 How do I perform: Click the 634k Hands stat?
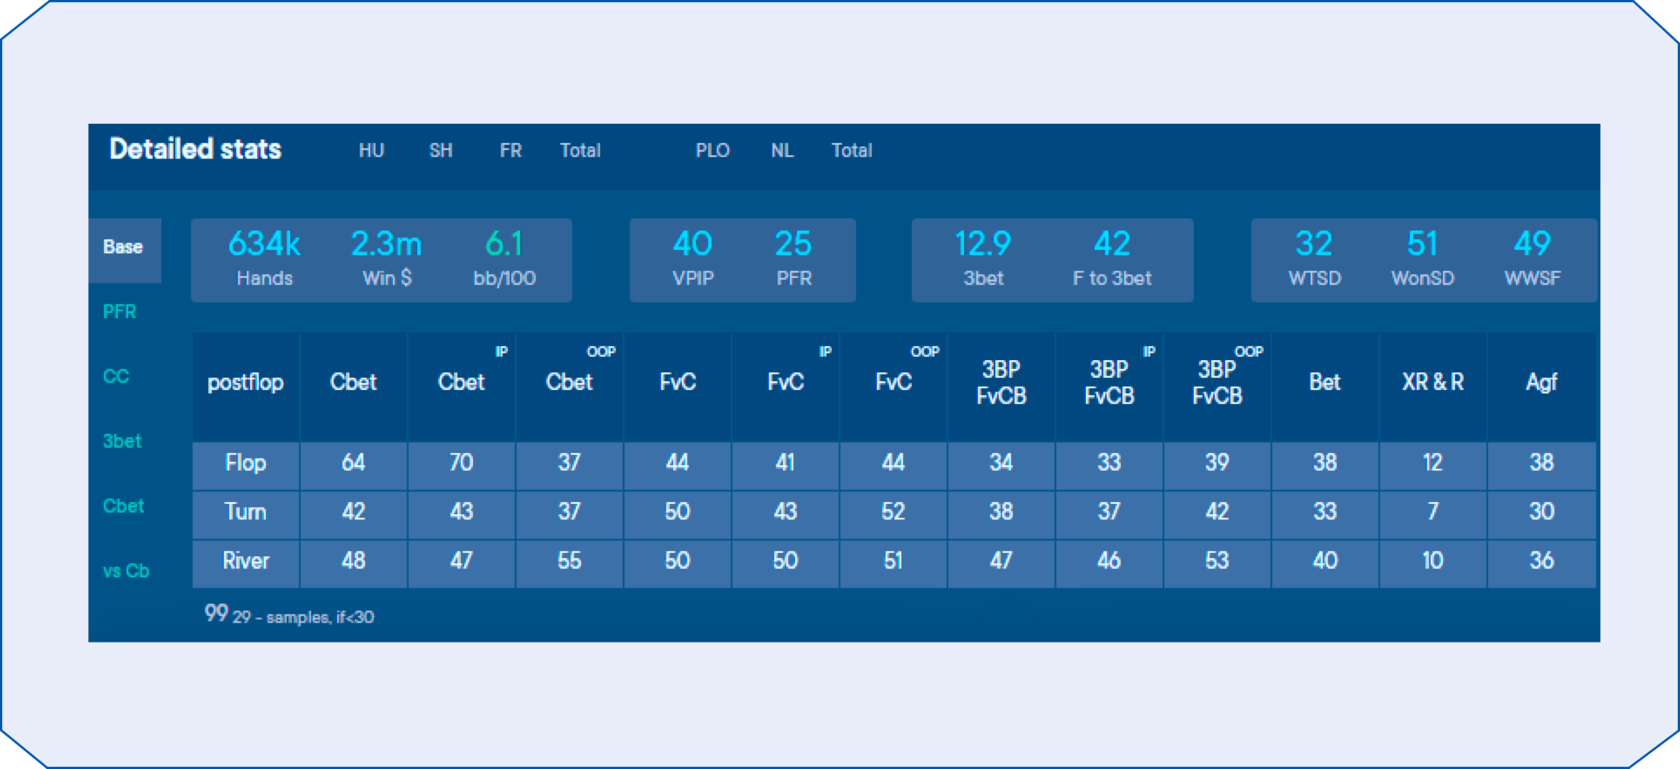coord(264,258)
